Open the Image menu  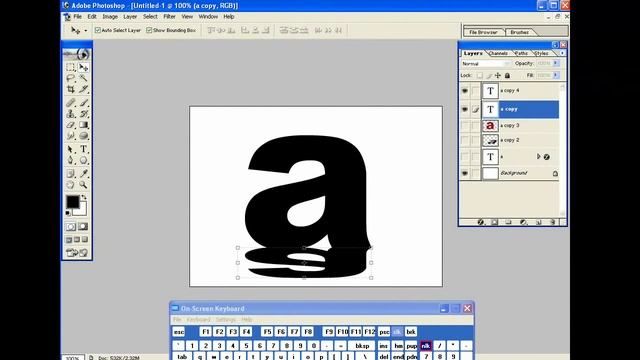click(110, 17)
